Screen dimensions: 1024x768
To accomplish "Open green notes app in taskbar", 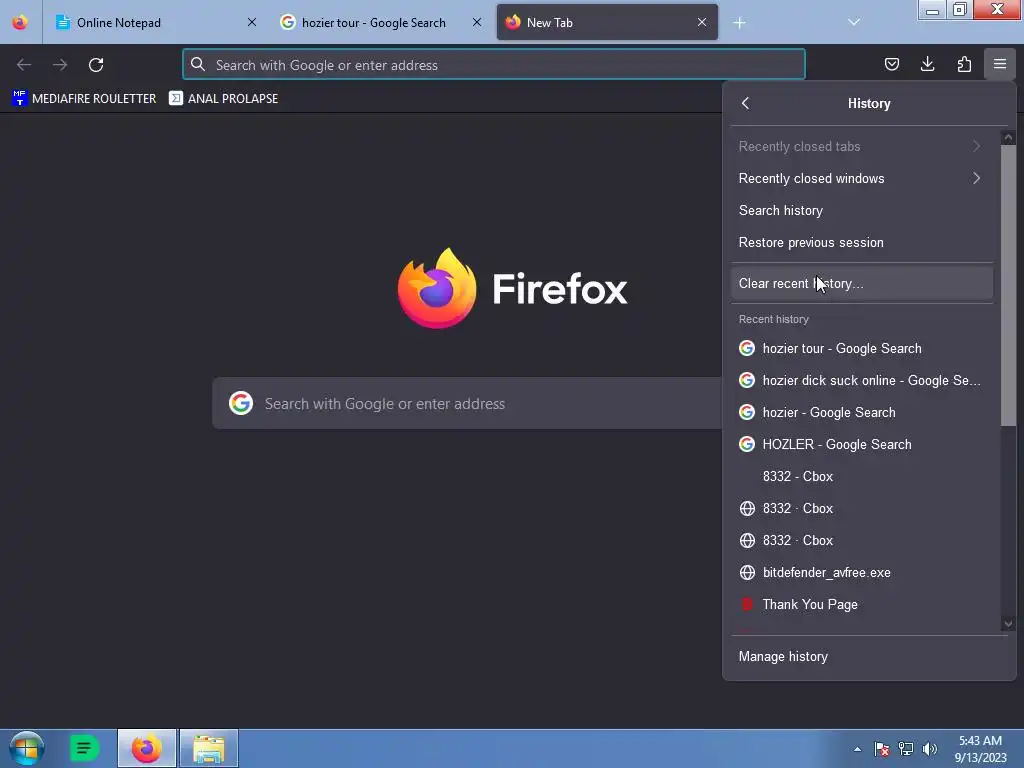I will (84, 748).
